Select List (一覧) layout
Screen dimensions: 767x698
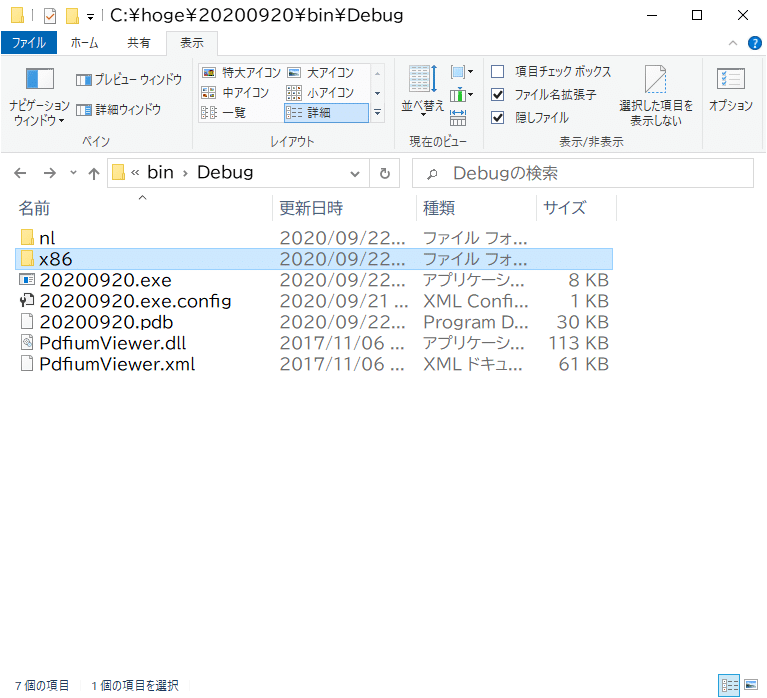[242, 113]
